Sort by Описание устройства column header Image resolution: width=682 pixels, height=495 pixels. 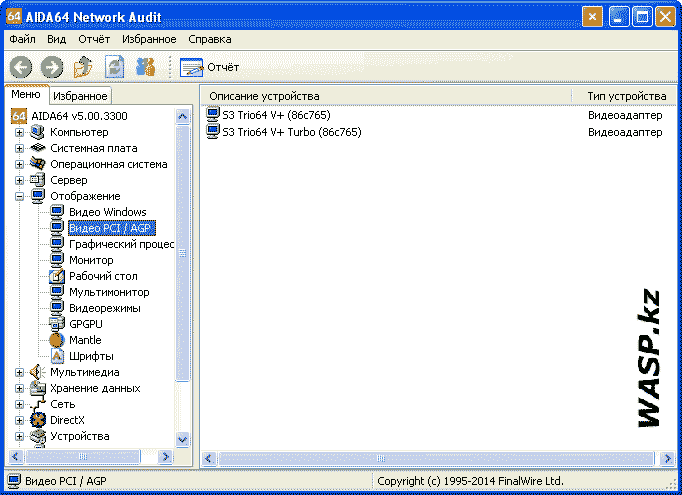(x=386, y=96)
